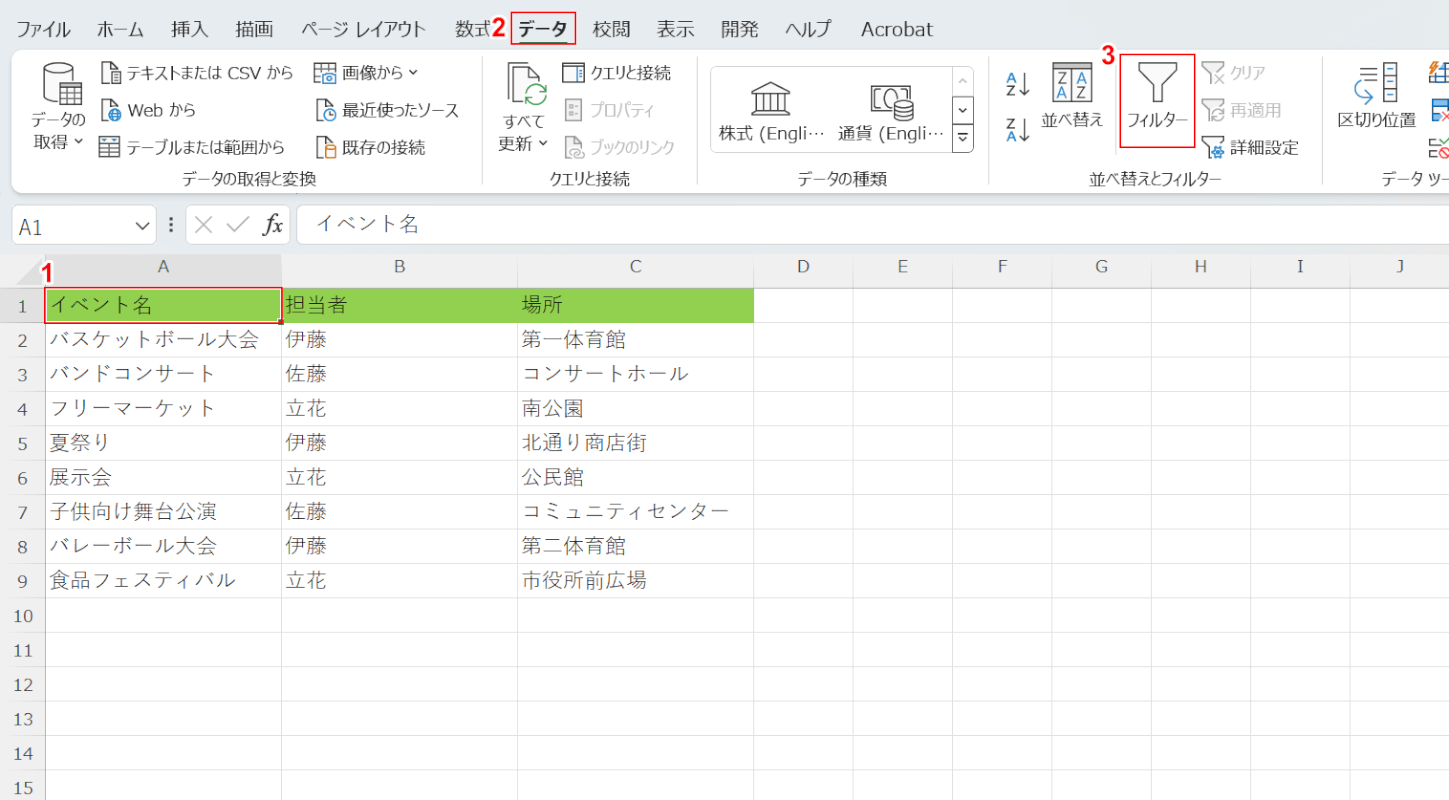Screen dimensions: 1449x800
Task: Switch to the 表示 tab
Action: [675, 29]
